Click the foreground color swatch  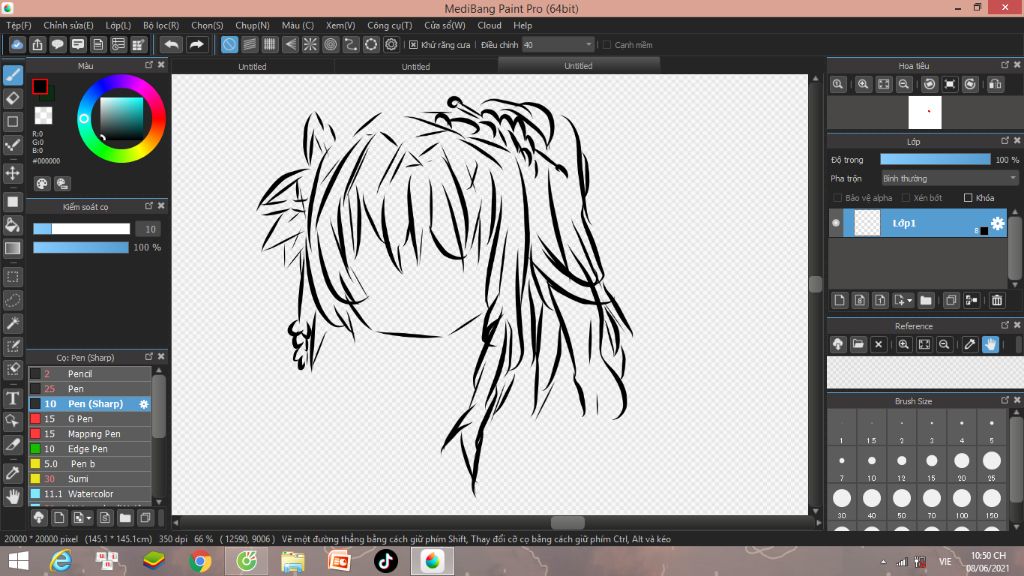40,86
